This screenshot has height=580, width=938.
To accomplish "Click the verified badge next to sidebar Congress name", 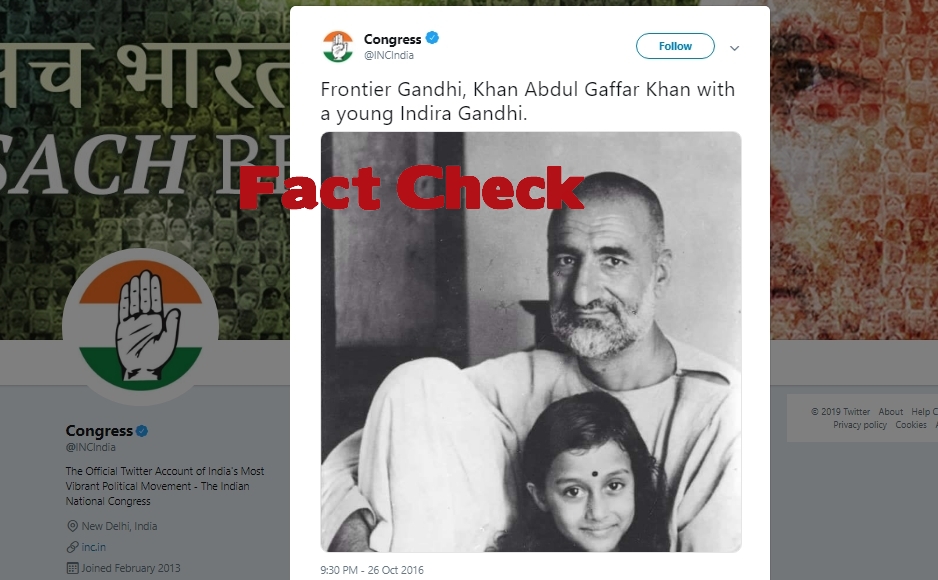I will (142, 431).
